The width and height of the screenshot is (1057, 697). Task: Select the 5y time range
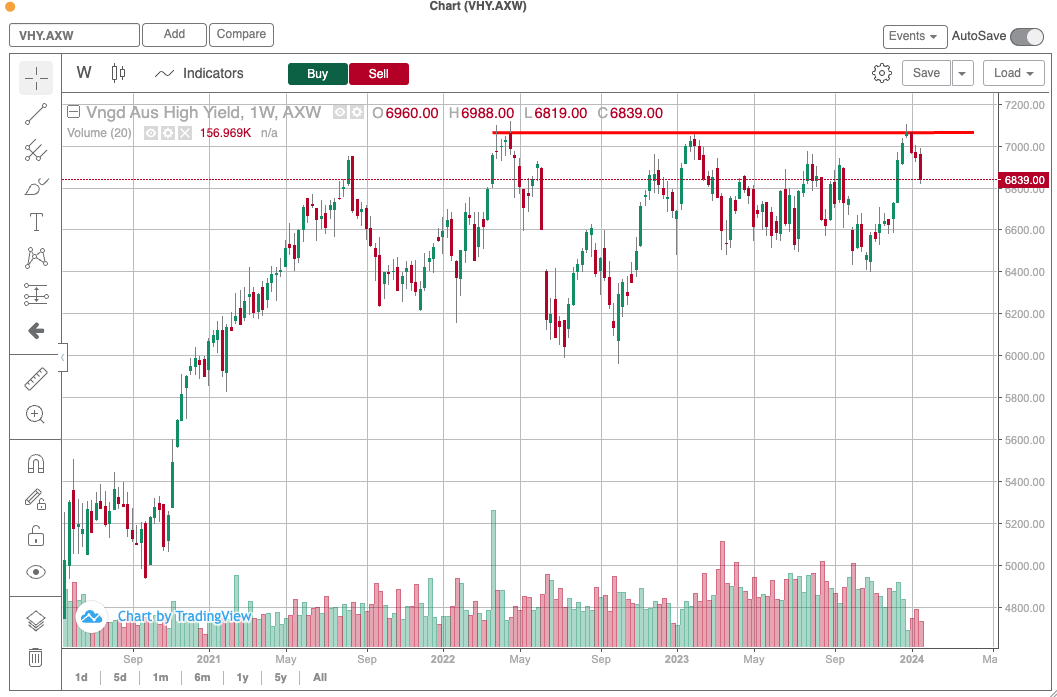tap(280, 677)
